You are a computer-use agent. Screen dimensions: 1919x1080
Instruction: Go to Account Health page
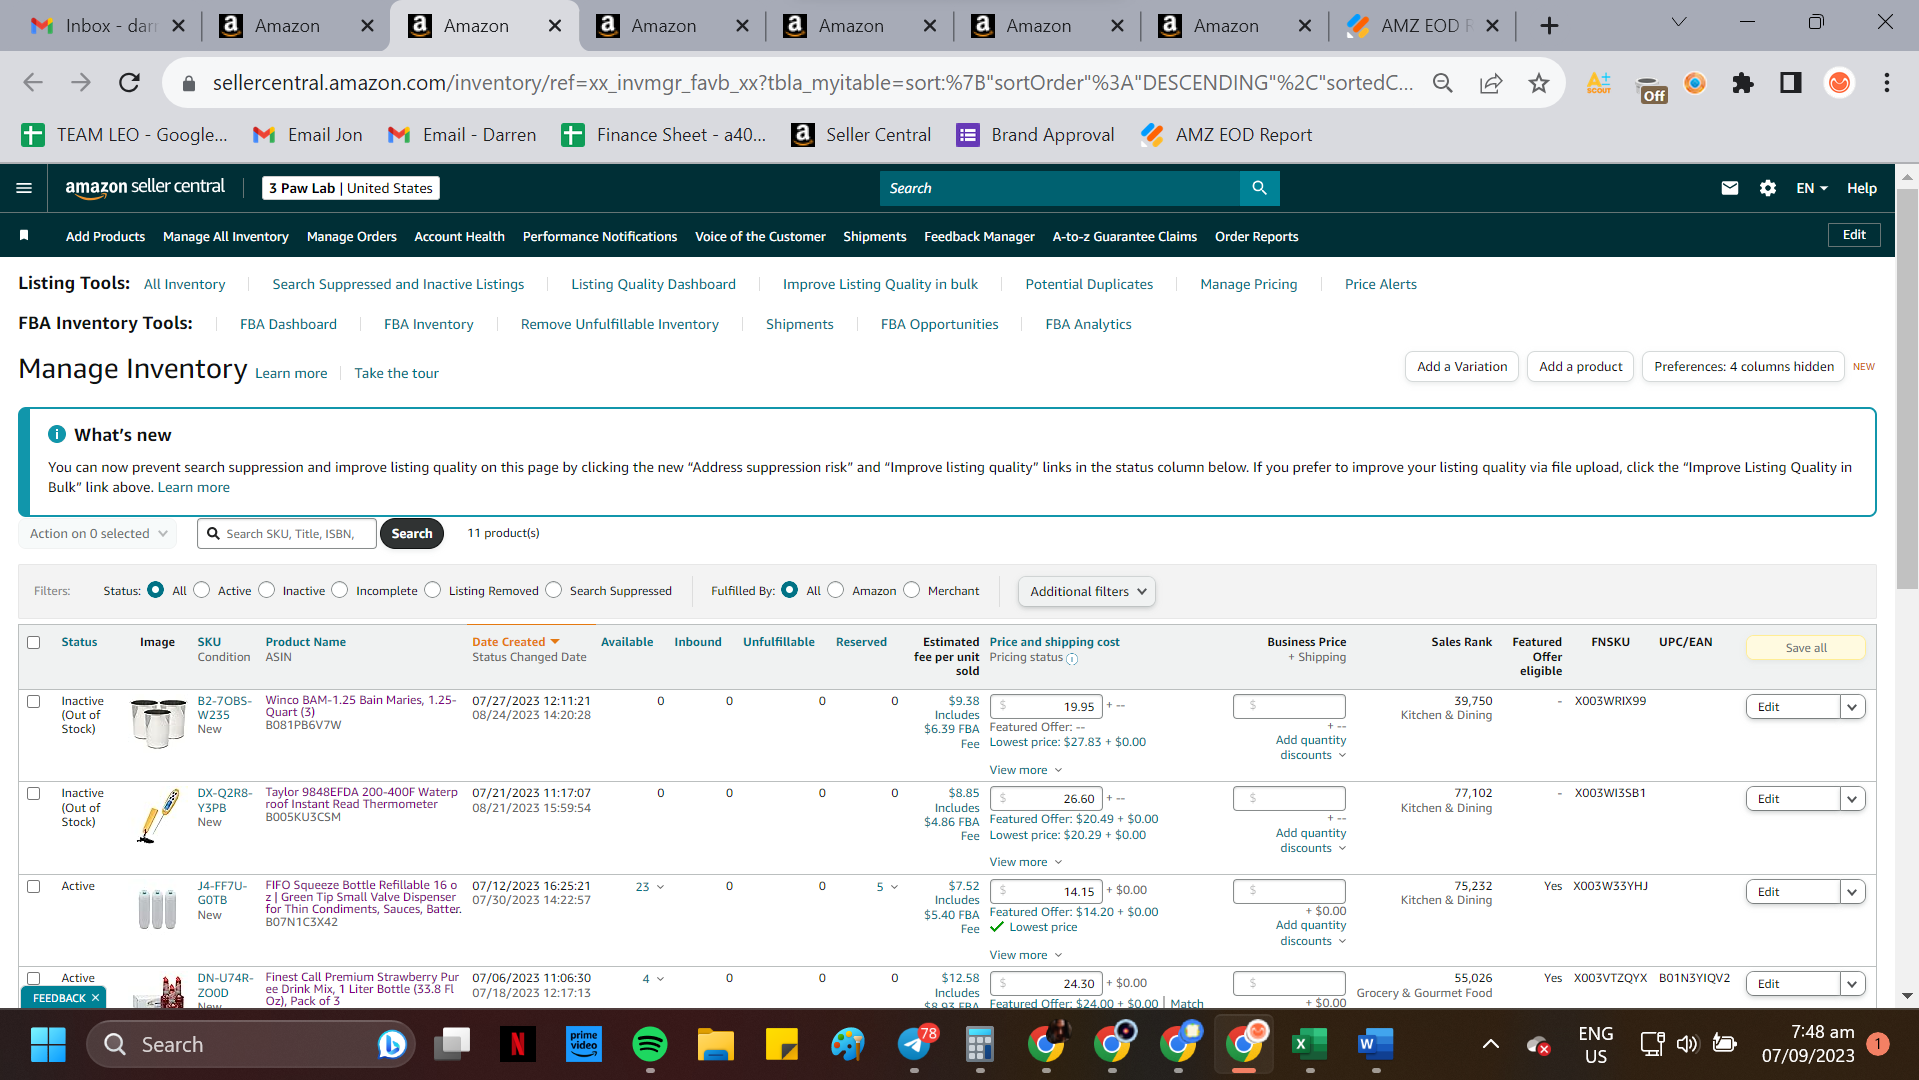[459, 237]
